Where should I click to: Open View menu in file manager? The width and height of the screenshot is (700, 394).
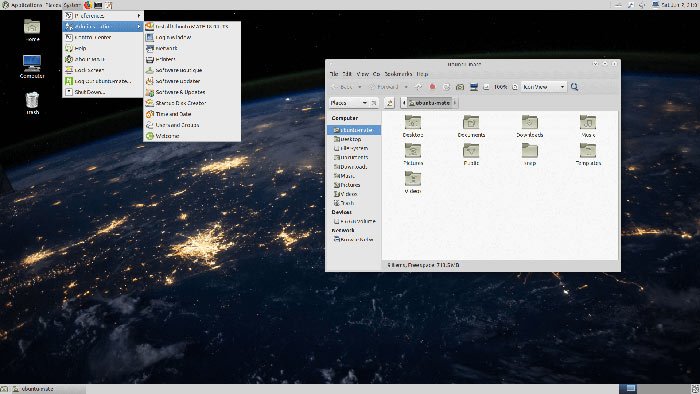click(362, 74)
